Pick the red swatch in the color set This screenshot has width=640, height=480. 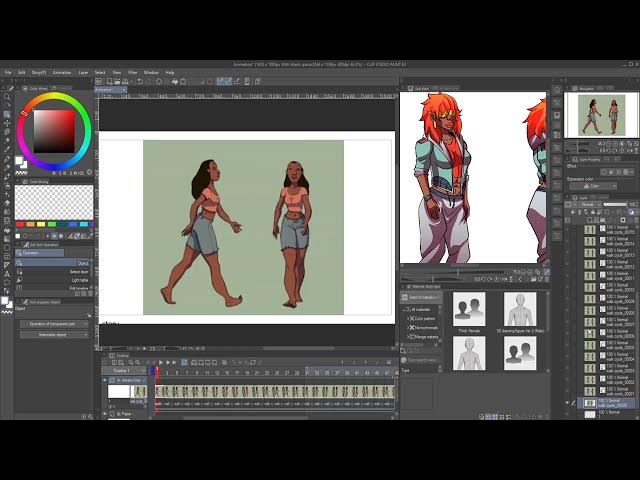coord(20,224)
